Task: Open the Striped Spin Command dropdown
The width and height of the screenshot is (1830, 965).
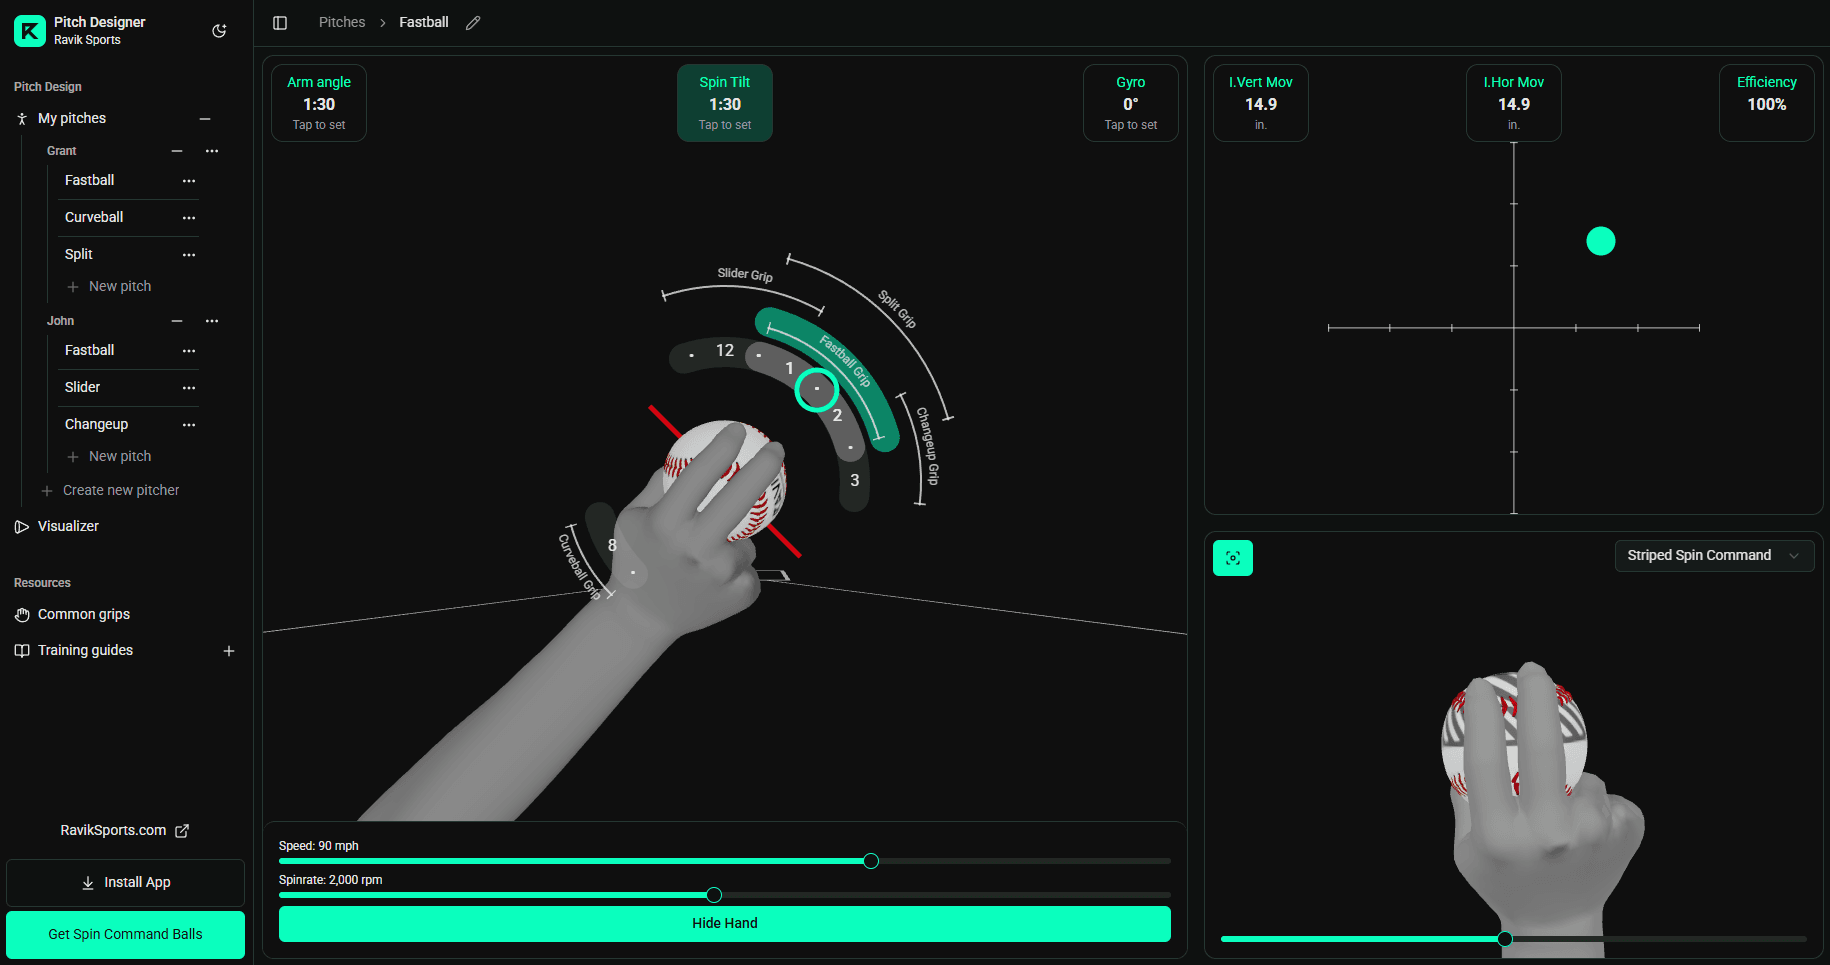Action: coord(1713,555)
